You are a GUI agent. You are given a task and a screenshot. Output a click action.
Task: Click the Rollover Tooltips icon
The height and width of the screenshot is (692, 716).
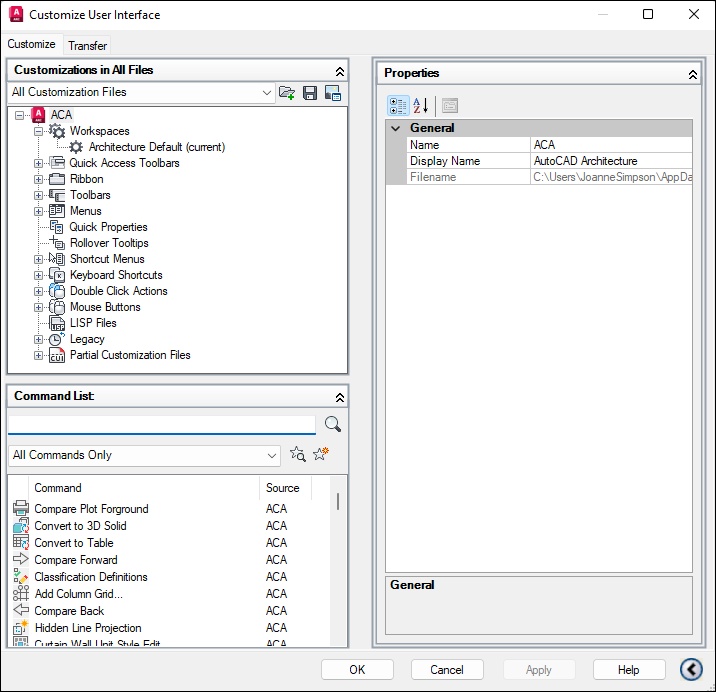point(57,243)
